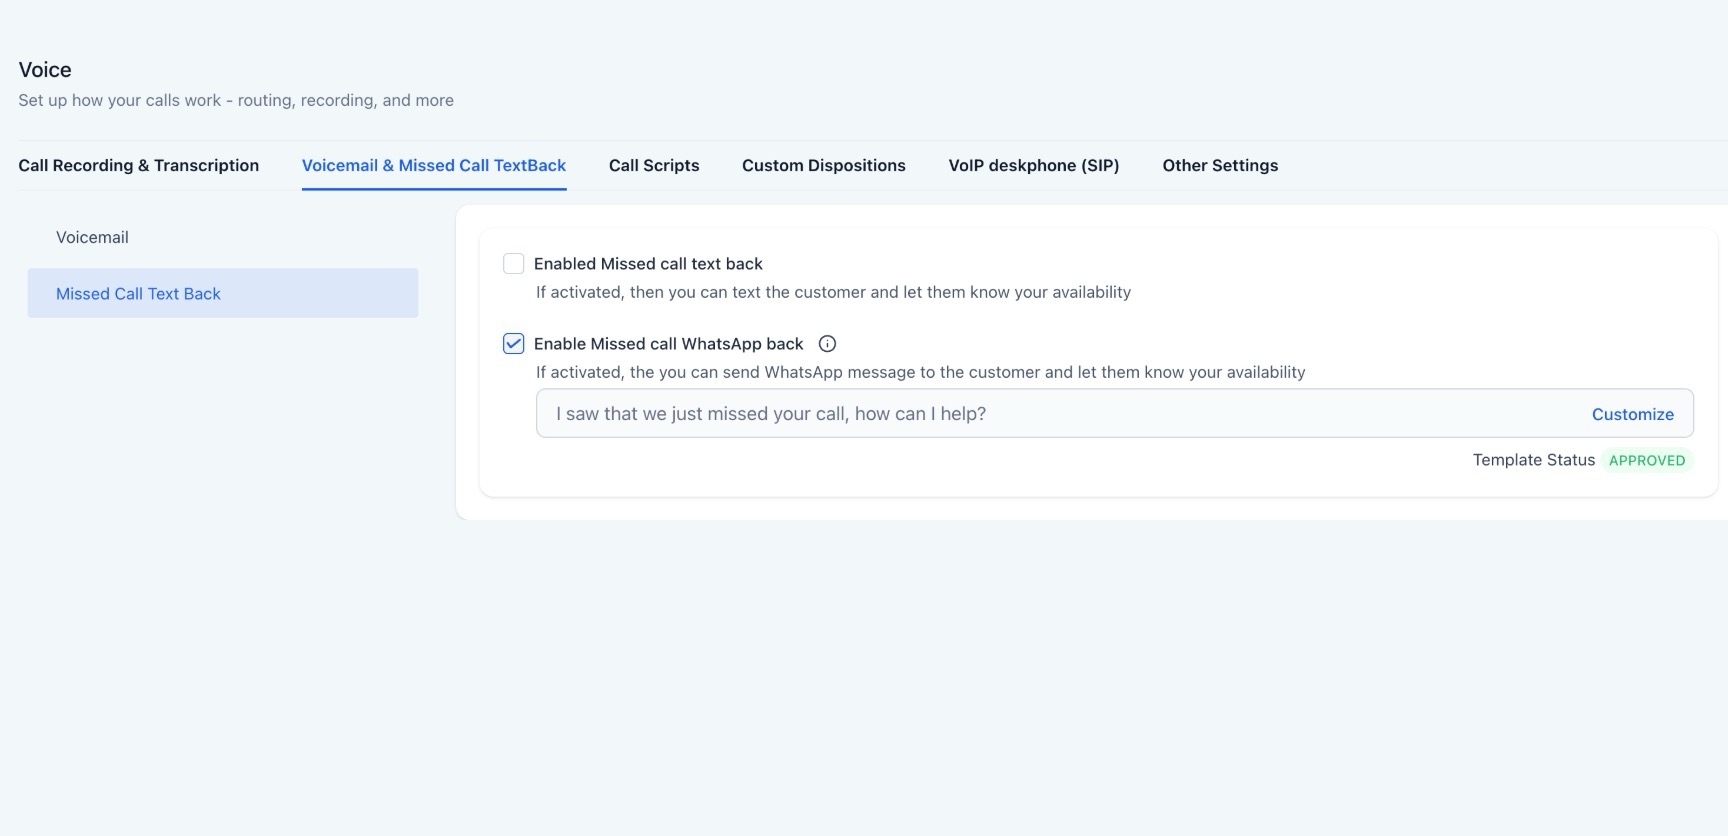Switch to the Call Scripts tab

click(x=654, y=166)
